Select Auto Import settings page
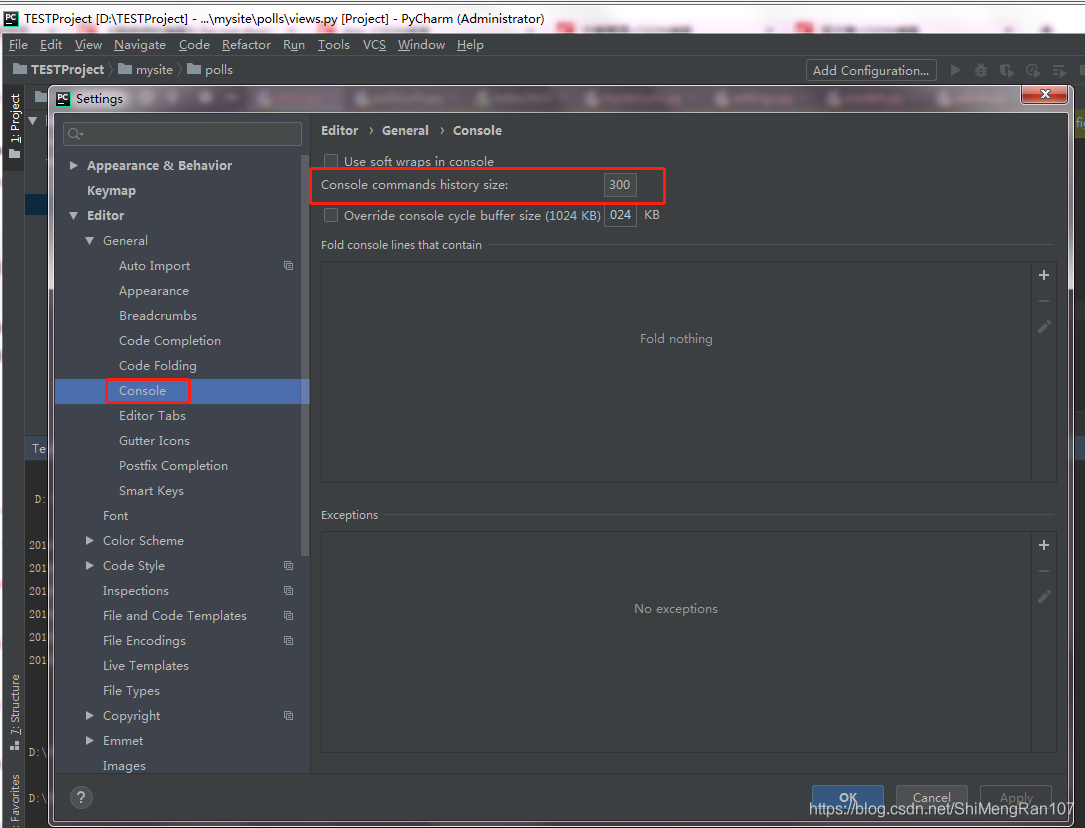1085x828 pixels. [154, 266]
